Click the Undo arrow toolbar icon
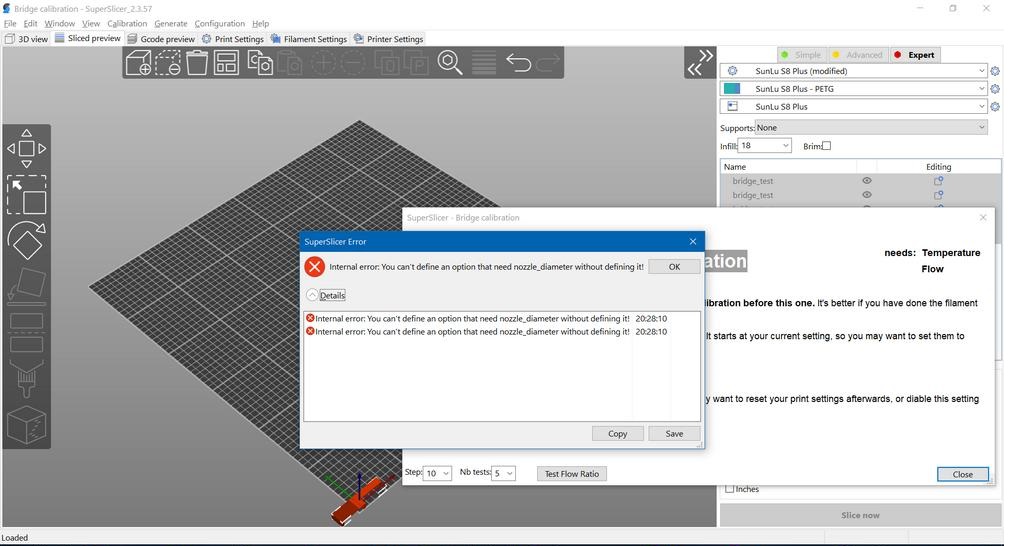1010x546 pixels. point(519,63)
